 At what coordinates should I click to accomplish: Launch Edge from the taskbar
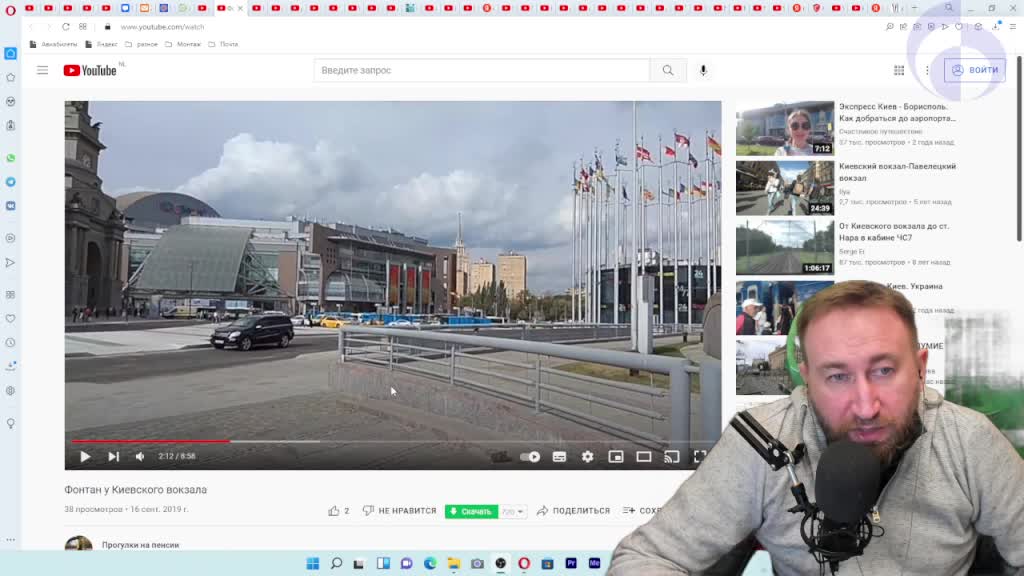click(x=430, y=563)
